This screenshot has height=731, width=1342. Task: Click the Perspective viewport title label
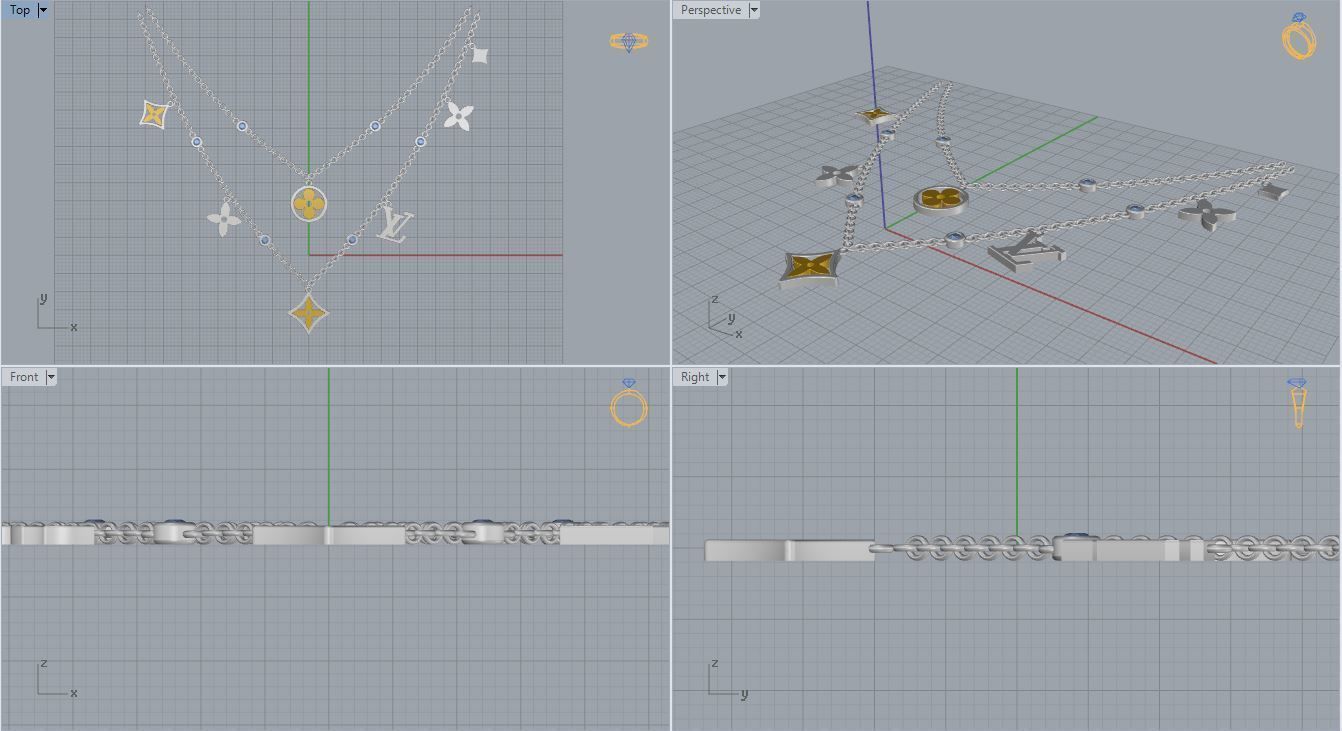[711, 10]
